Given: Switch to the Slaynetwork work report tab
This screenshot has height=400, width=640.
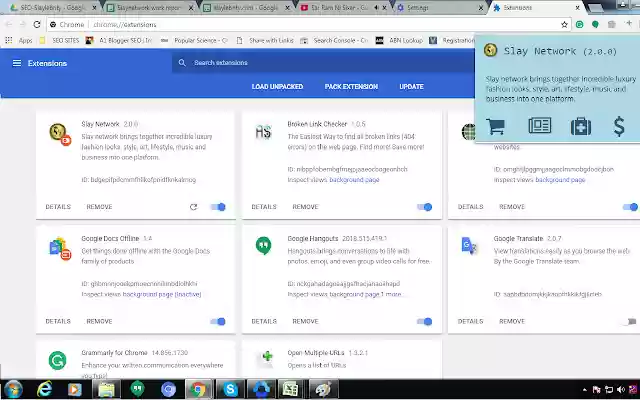Looking at the screenshot, I should click(x=149, y=8).
